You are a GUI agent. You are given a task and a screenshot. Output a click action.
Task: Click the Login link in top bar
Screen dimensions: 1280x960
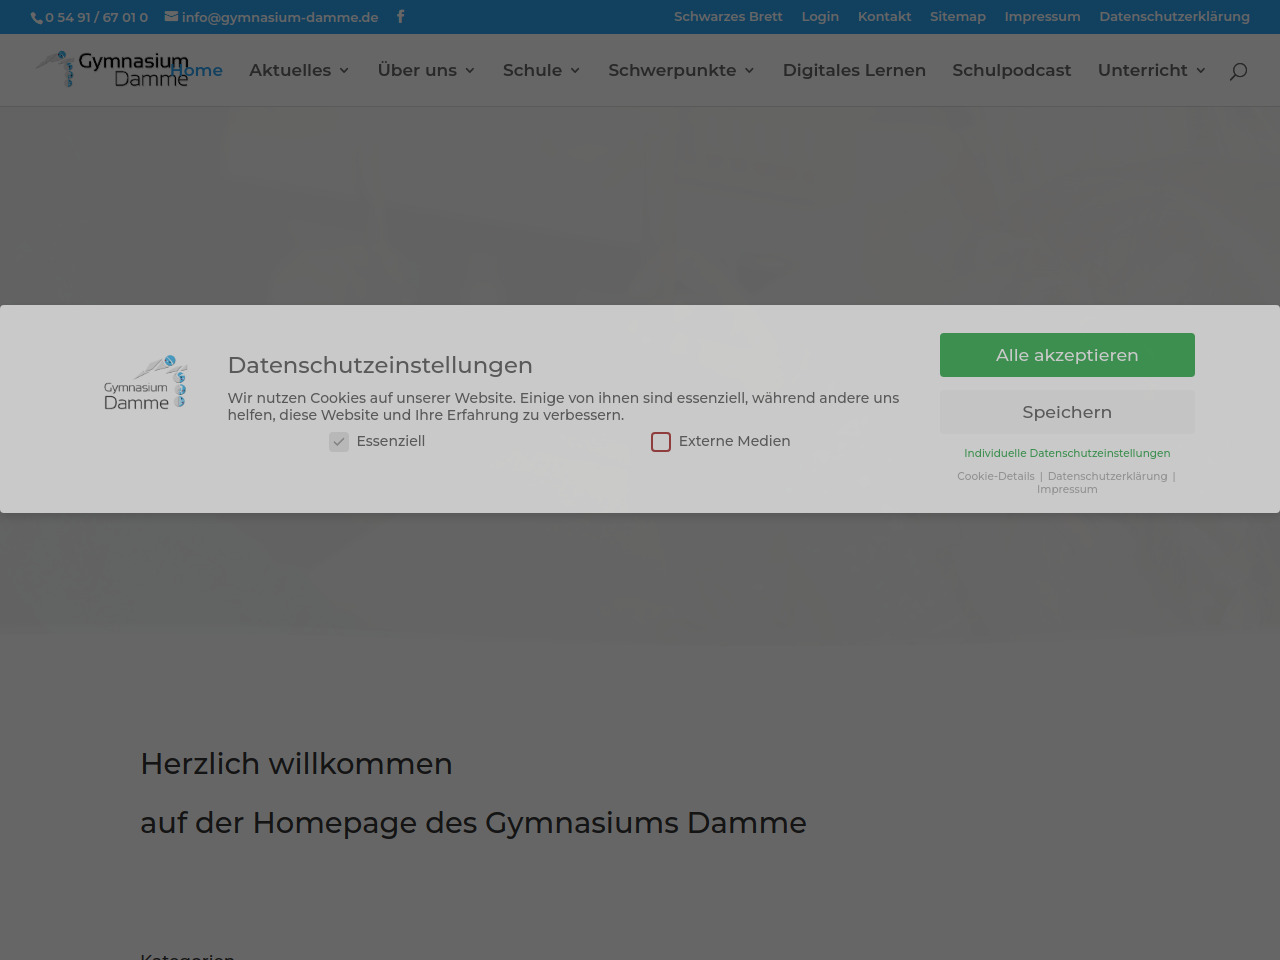820,16
